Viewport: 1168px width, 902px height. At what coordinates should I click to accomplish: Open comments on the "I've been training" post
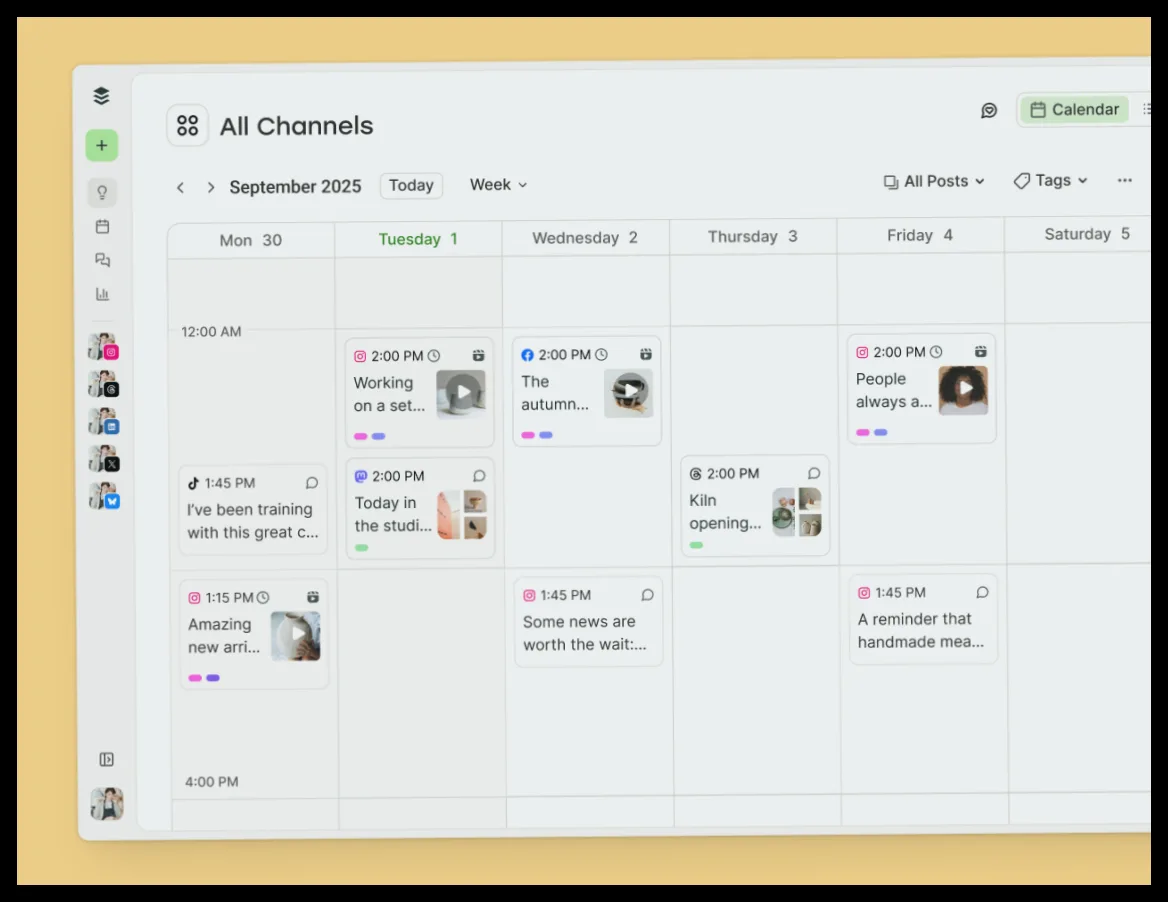(x=312, y=483)
